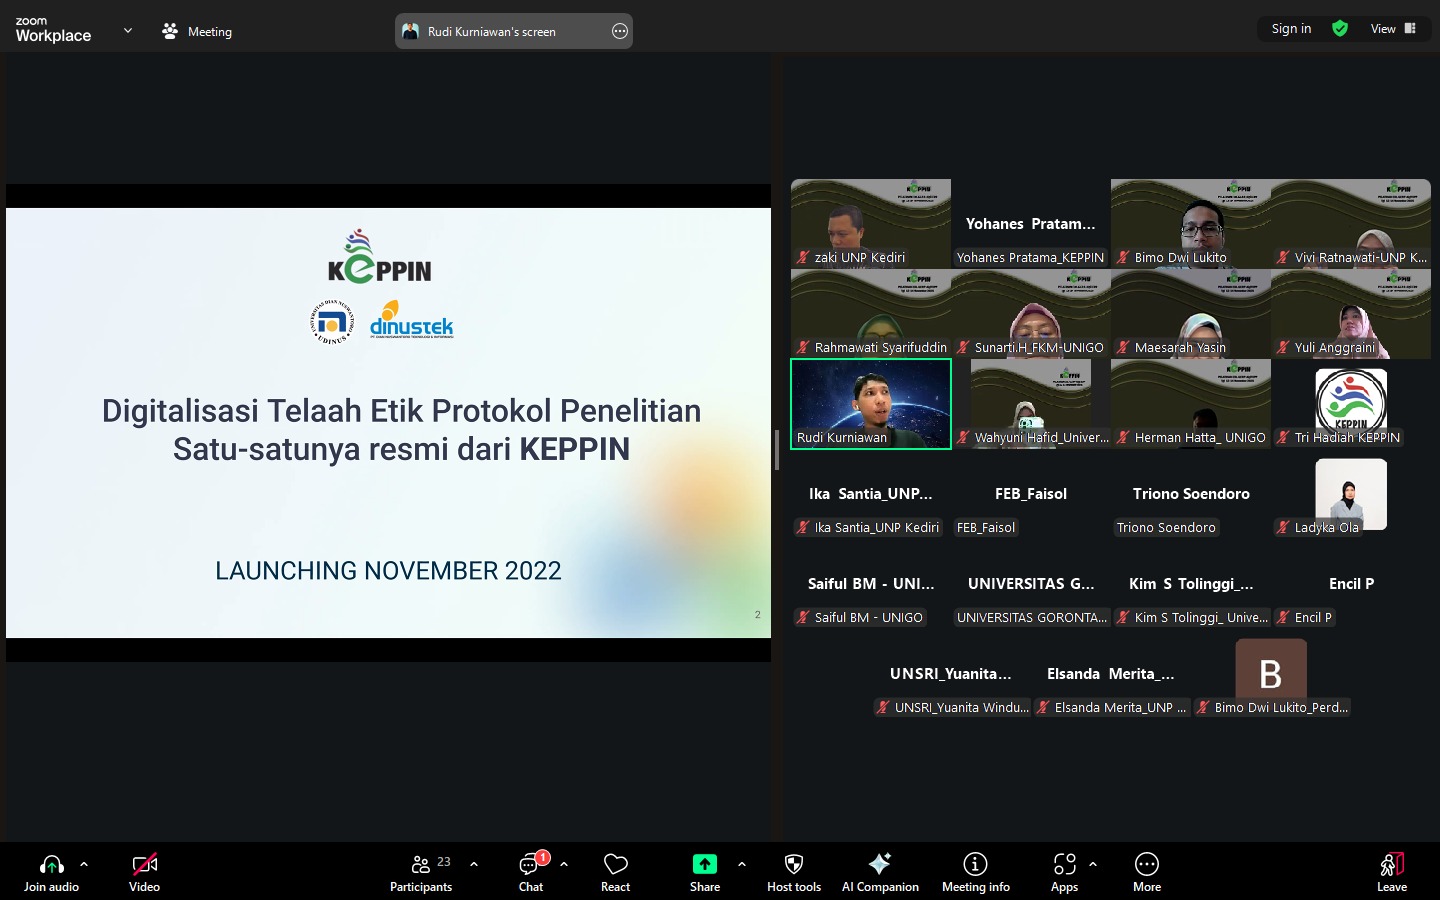The height and width of the screenshot is (900, 1440).
Task: Switch to the Meeting tab
Action: (x=197, y=32)
